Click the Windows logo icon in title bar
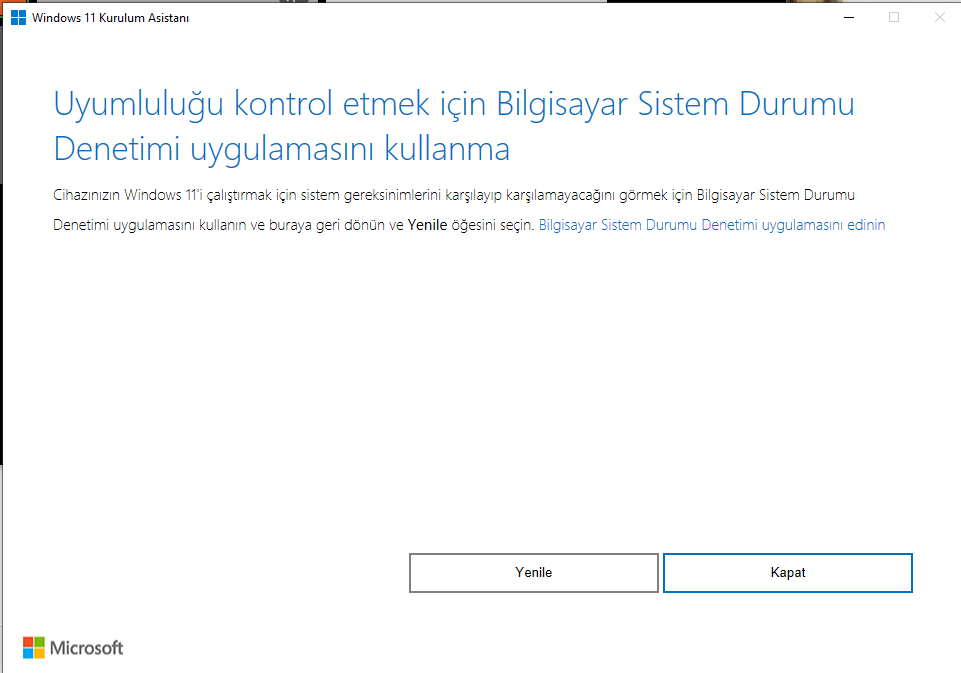The width and height of the screenshot is (961, 673). (18, 18)
